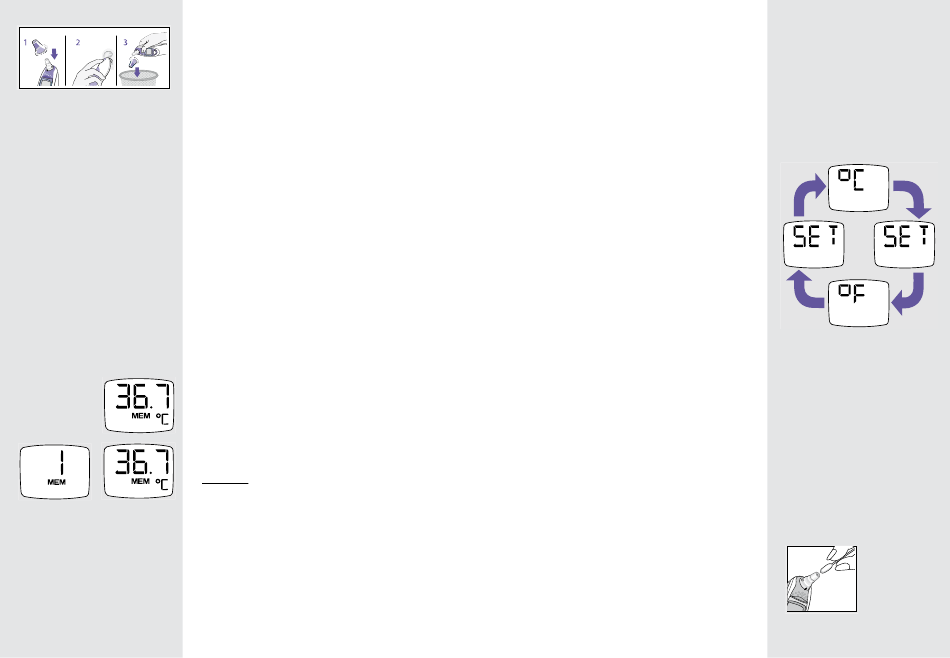Image resolution: width=950 pixels, height=658 pixels.
Task: Select the °C display at cycle top
Action: [859, 188]
